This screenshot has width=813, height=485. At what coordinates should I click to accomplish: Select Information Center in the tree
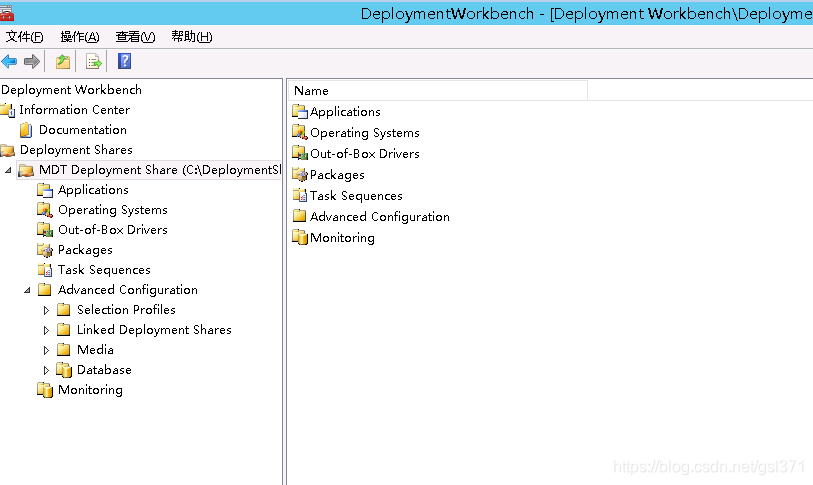(x=75, y=110)
